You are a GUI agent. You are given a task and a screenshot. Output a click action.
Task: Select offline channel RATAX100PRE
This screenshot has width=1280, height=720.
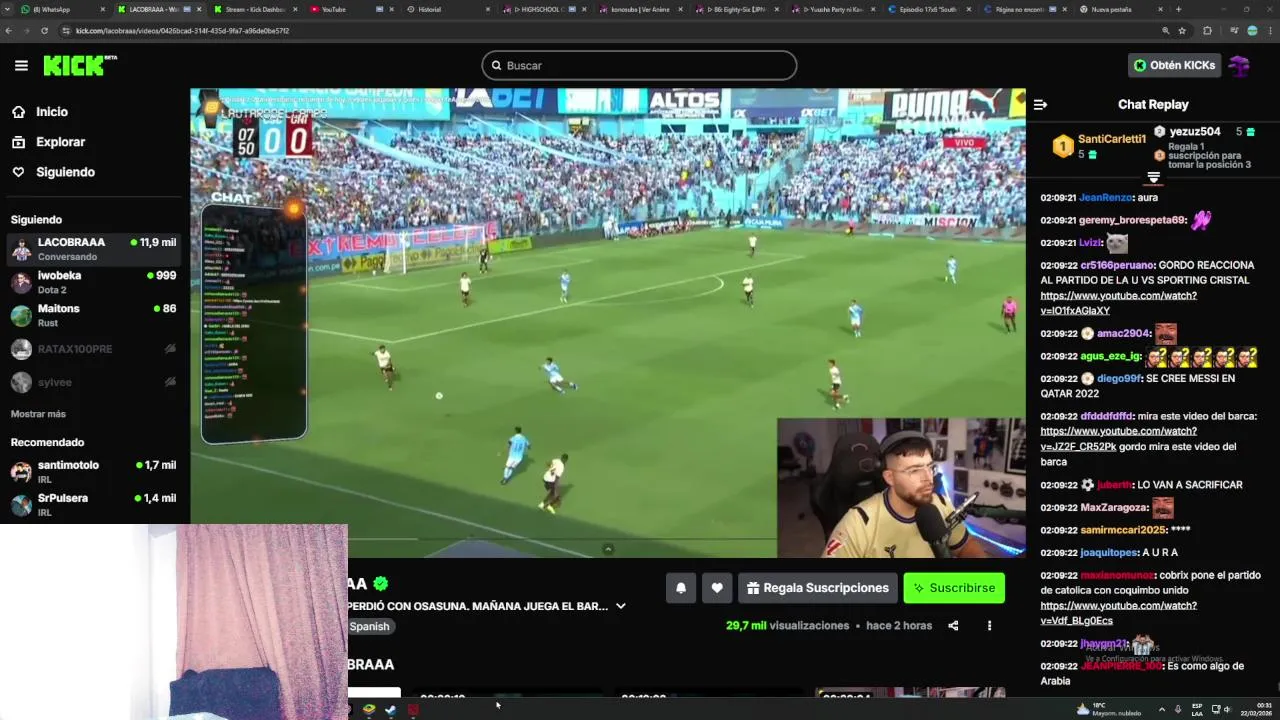pos(94,349)
